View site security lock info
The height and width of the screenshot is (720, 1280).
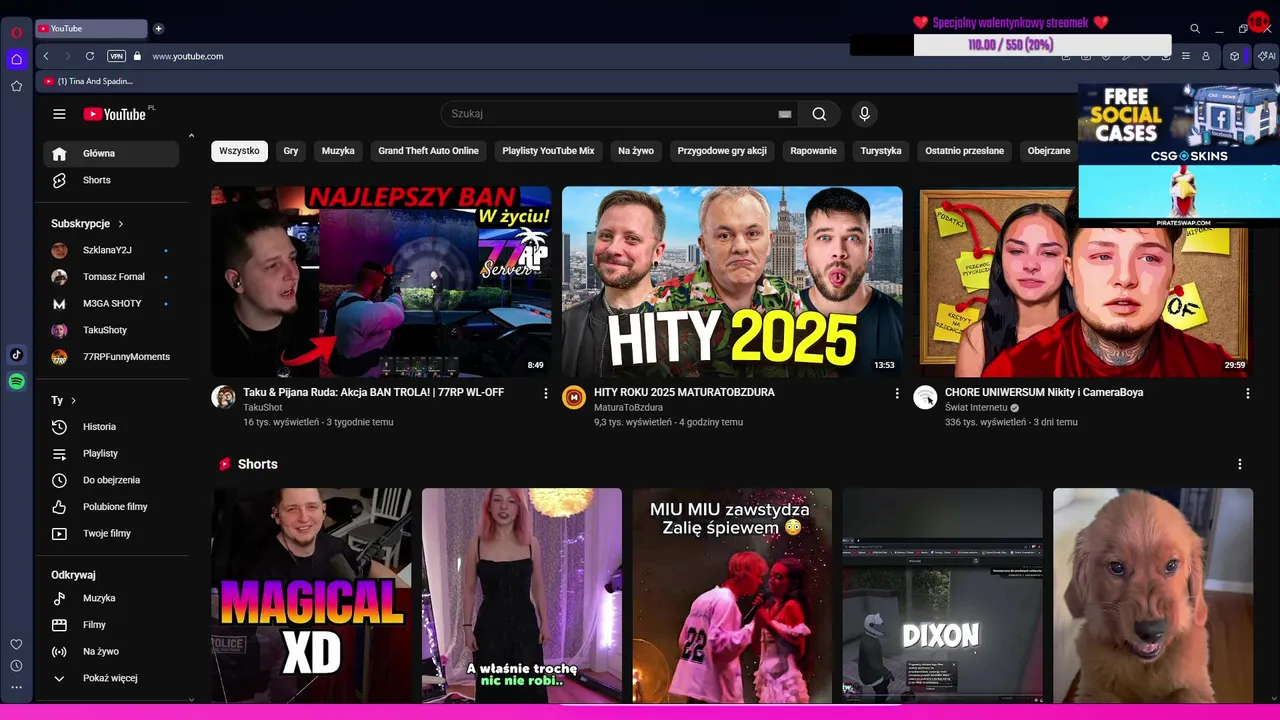pyautogui.click(x=137, y=56)
